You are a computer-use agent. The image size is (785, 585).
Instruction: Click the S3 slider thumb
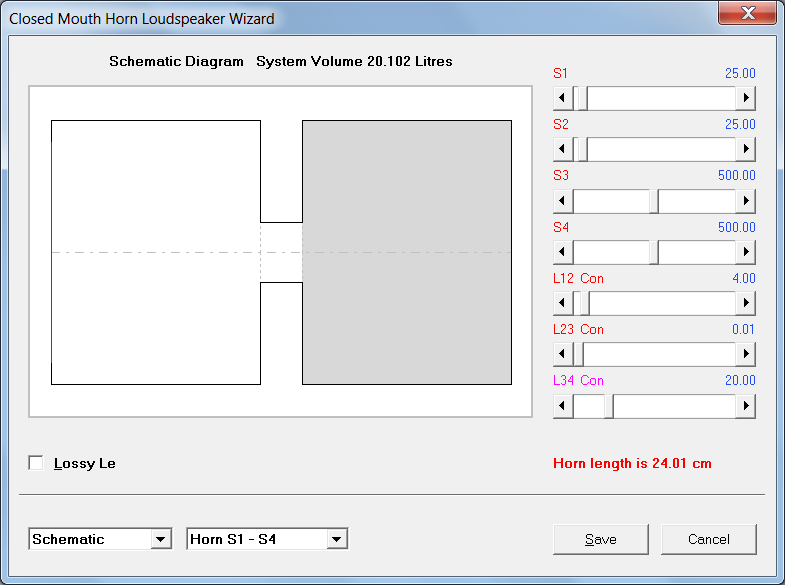coord(653,201)
